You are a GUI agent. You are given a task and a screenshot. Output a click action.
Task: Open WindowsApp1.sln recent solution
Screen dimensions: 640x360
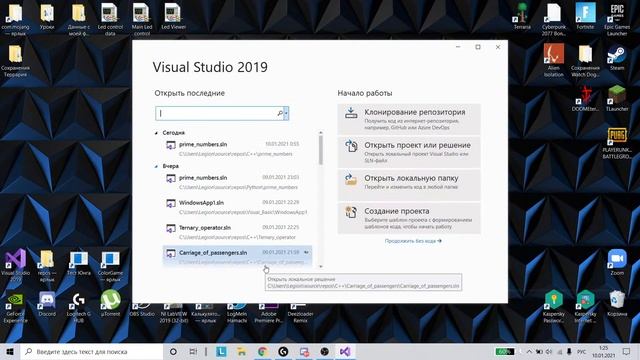(x=237, y=207)
